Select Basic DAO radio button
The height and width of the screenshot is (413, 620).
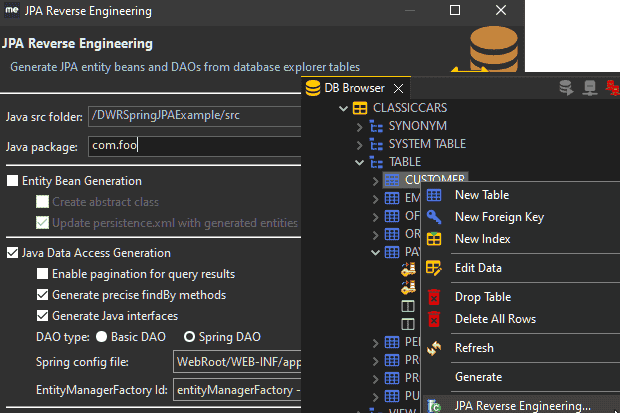[102, 337]
